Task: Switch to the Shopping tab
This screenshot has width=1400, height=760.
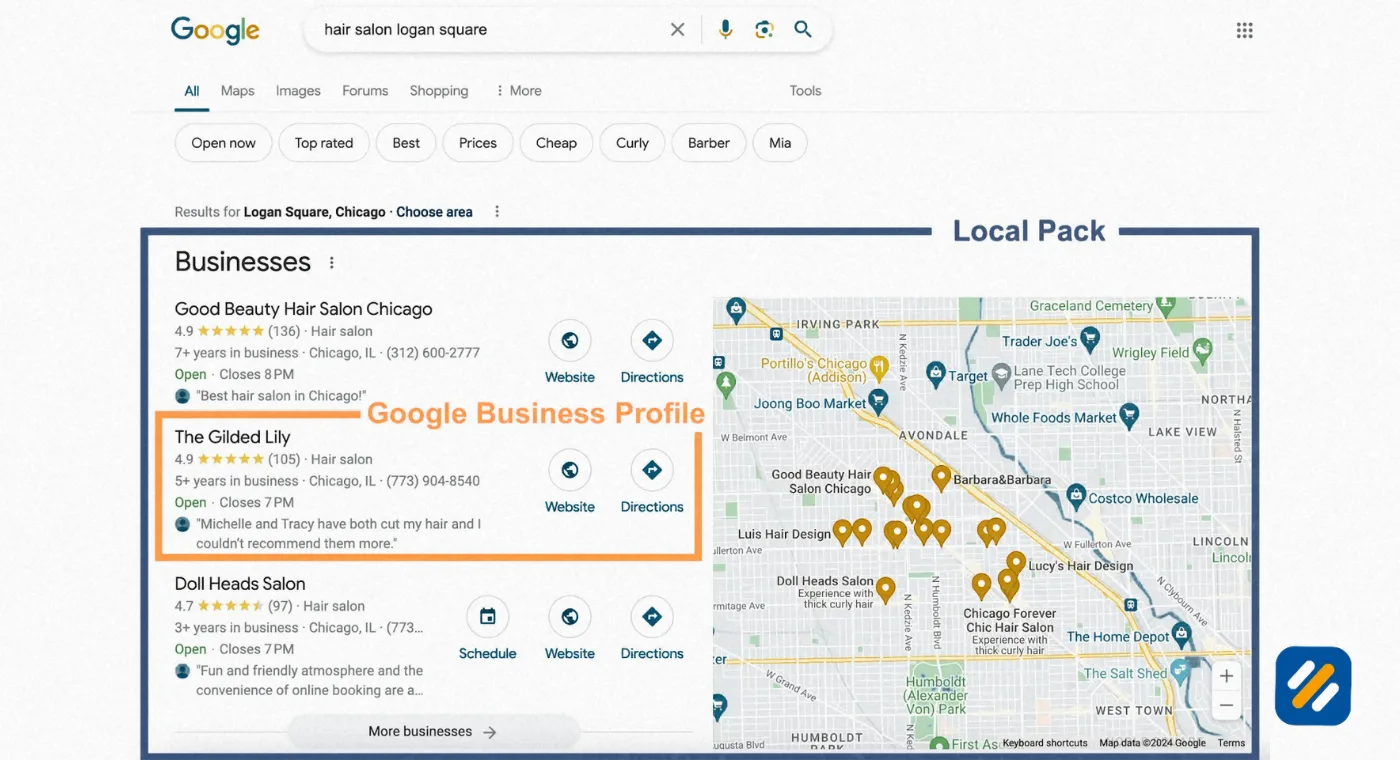Action: click(439, 91)
